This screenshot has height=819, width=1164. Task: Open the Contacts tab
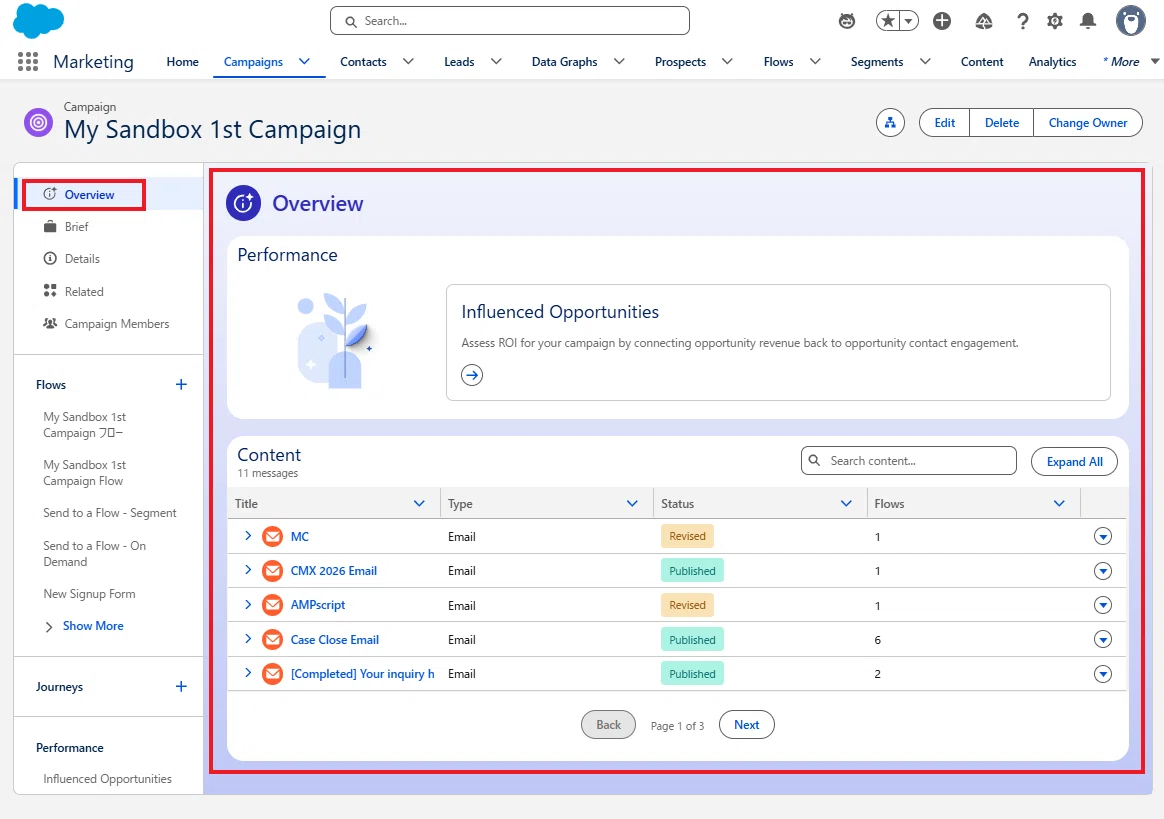363,62
